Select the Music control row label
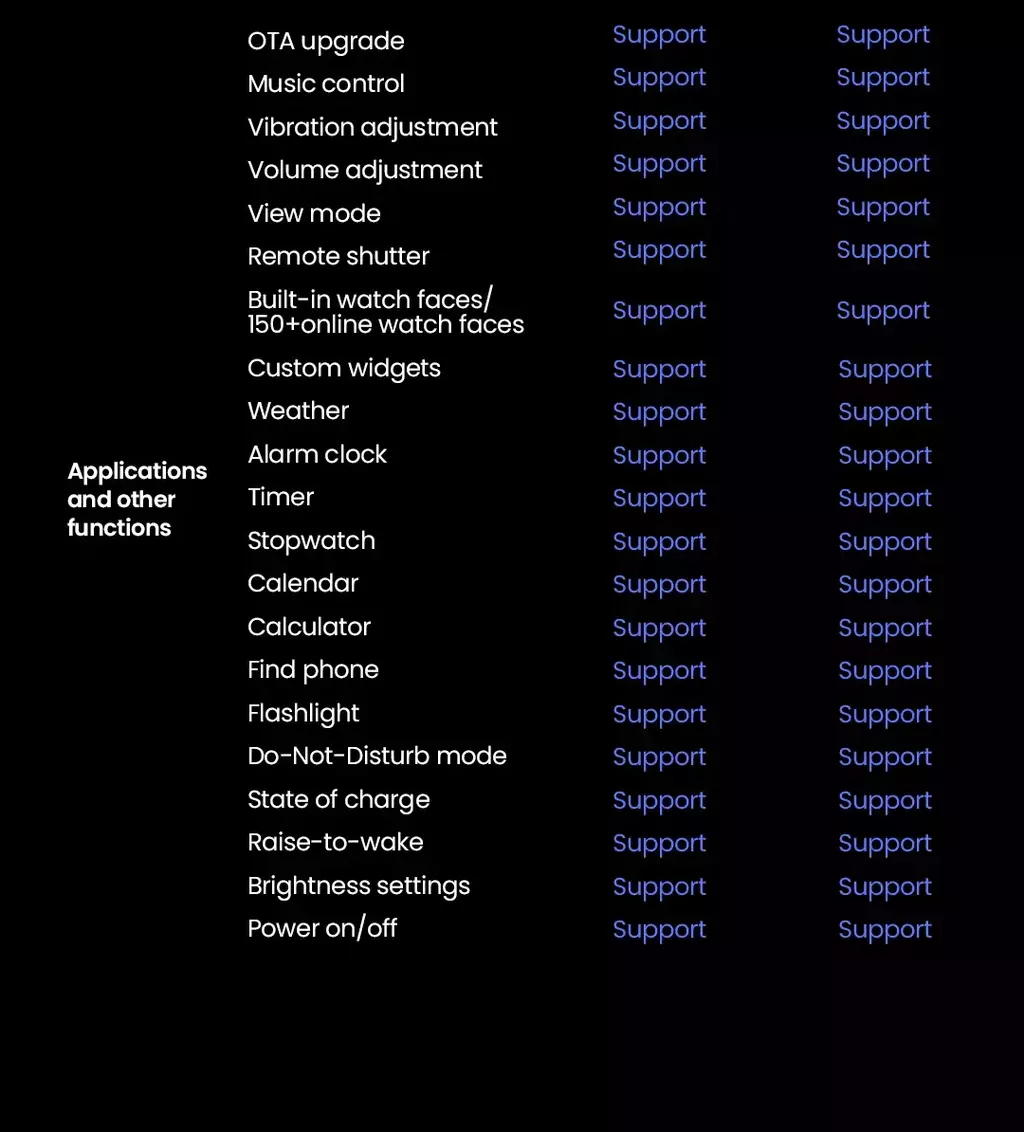 click(x=326, y=84)
